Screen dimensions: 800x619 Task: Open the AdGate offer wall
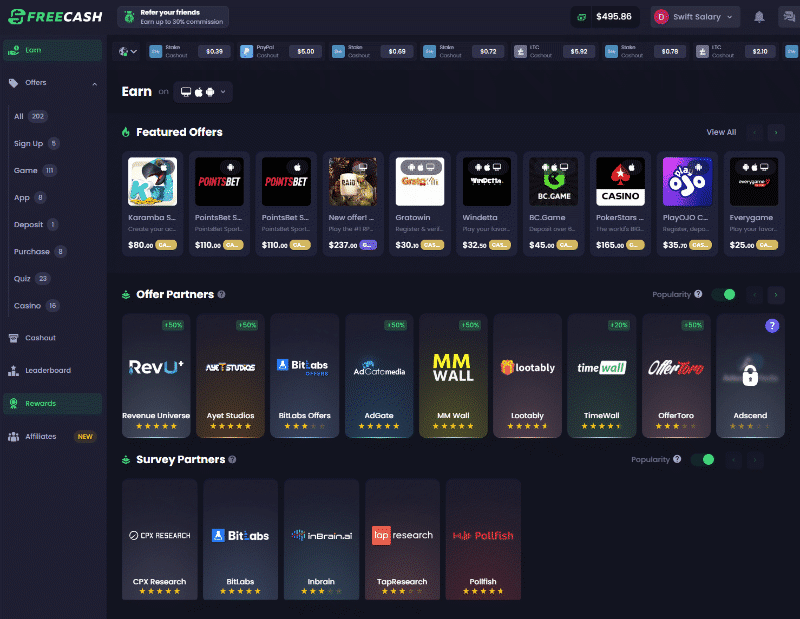pos(379,376)
